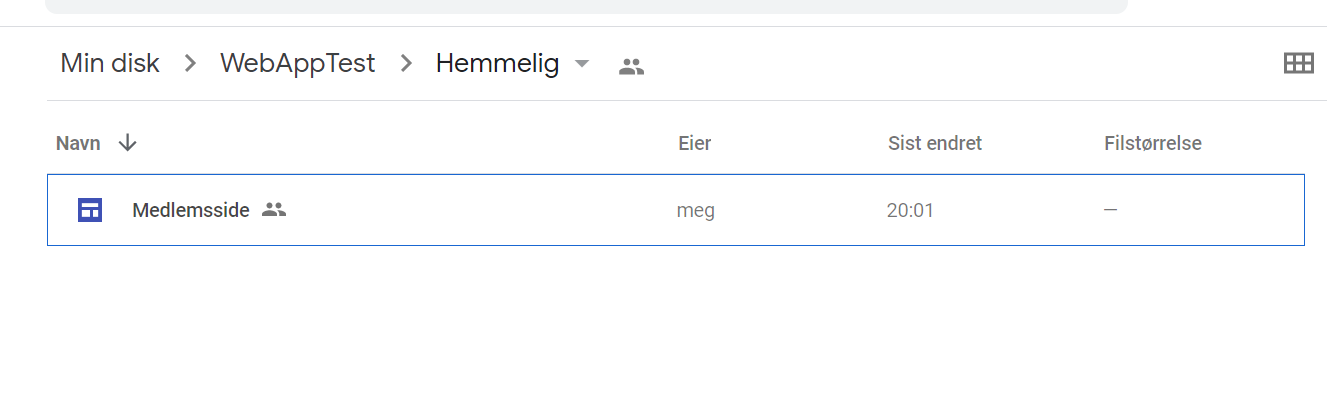Image resolution: width=1327 pixels, height=405 pixels.
Task: Click the Filstørrelse column header
Action: click(1153, 143)
